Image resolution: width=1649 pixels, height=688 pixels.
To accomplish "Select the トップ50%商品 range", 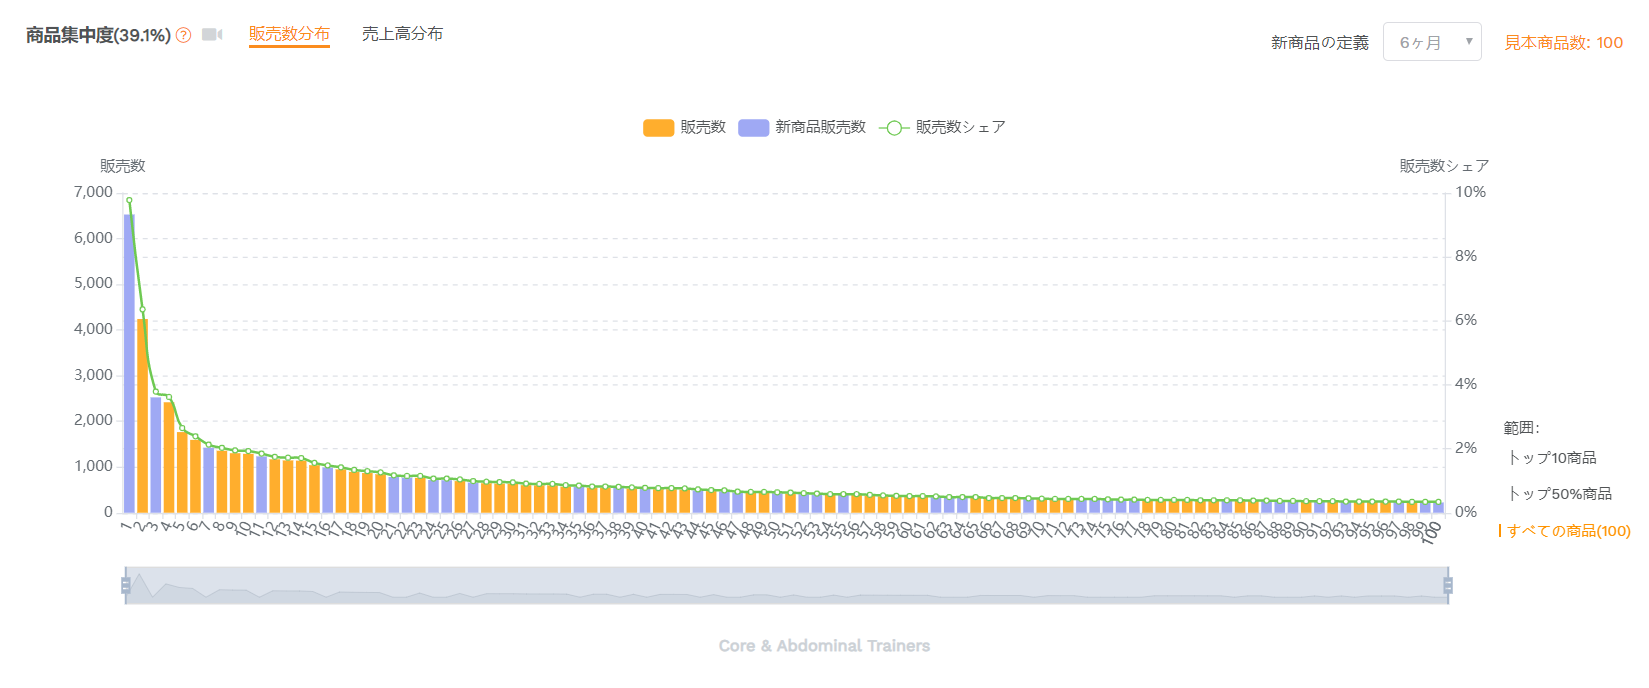I will point(1560,494).
